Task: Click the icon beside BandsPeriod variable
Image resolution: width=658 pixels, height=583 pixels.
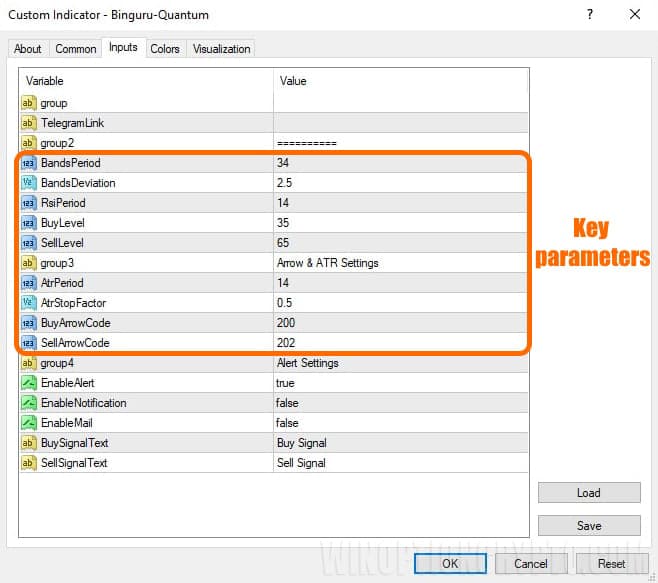Action: pyautogui.click(x=28, y=163)
